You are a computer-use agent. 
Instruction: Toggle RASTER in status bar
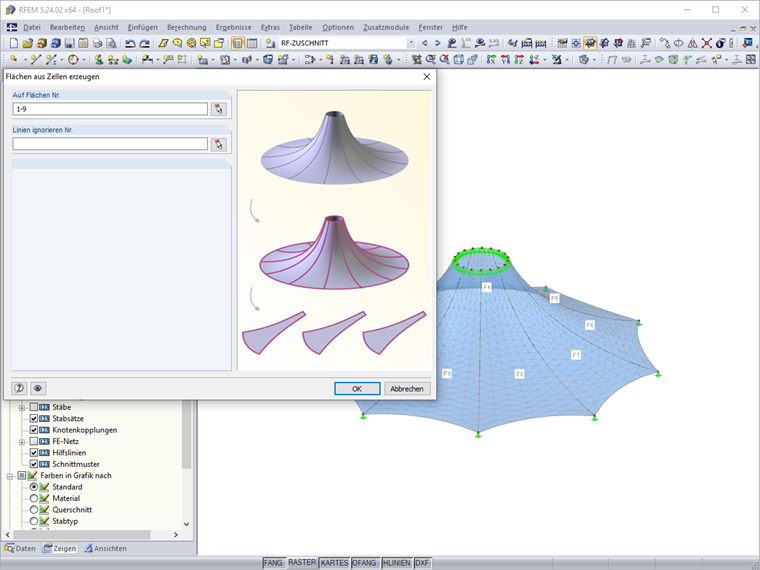pyautogui.click(x=302, y=562)
